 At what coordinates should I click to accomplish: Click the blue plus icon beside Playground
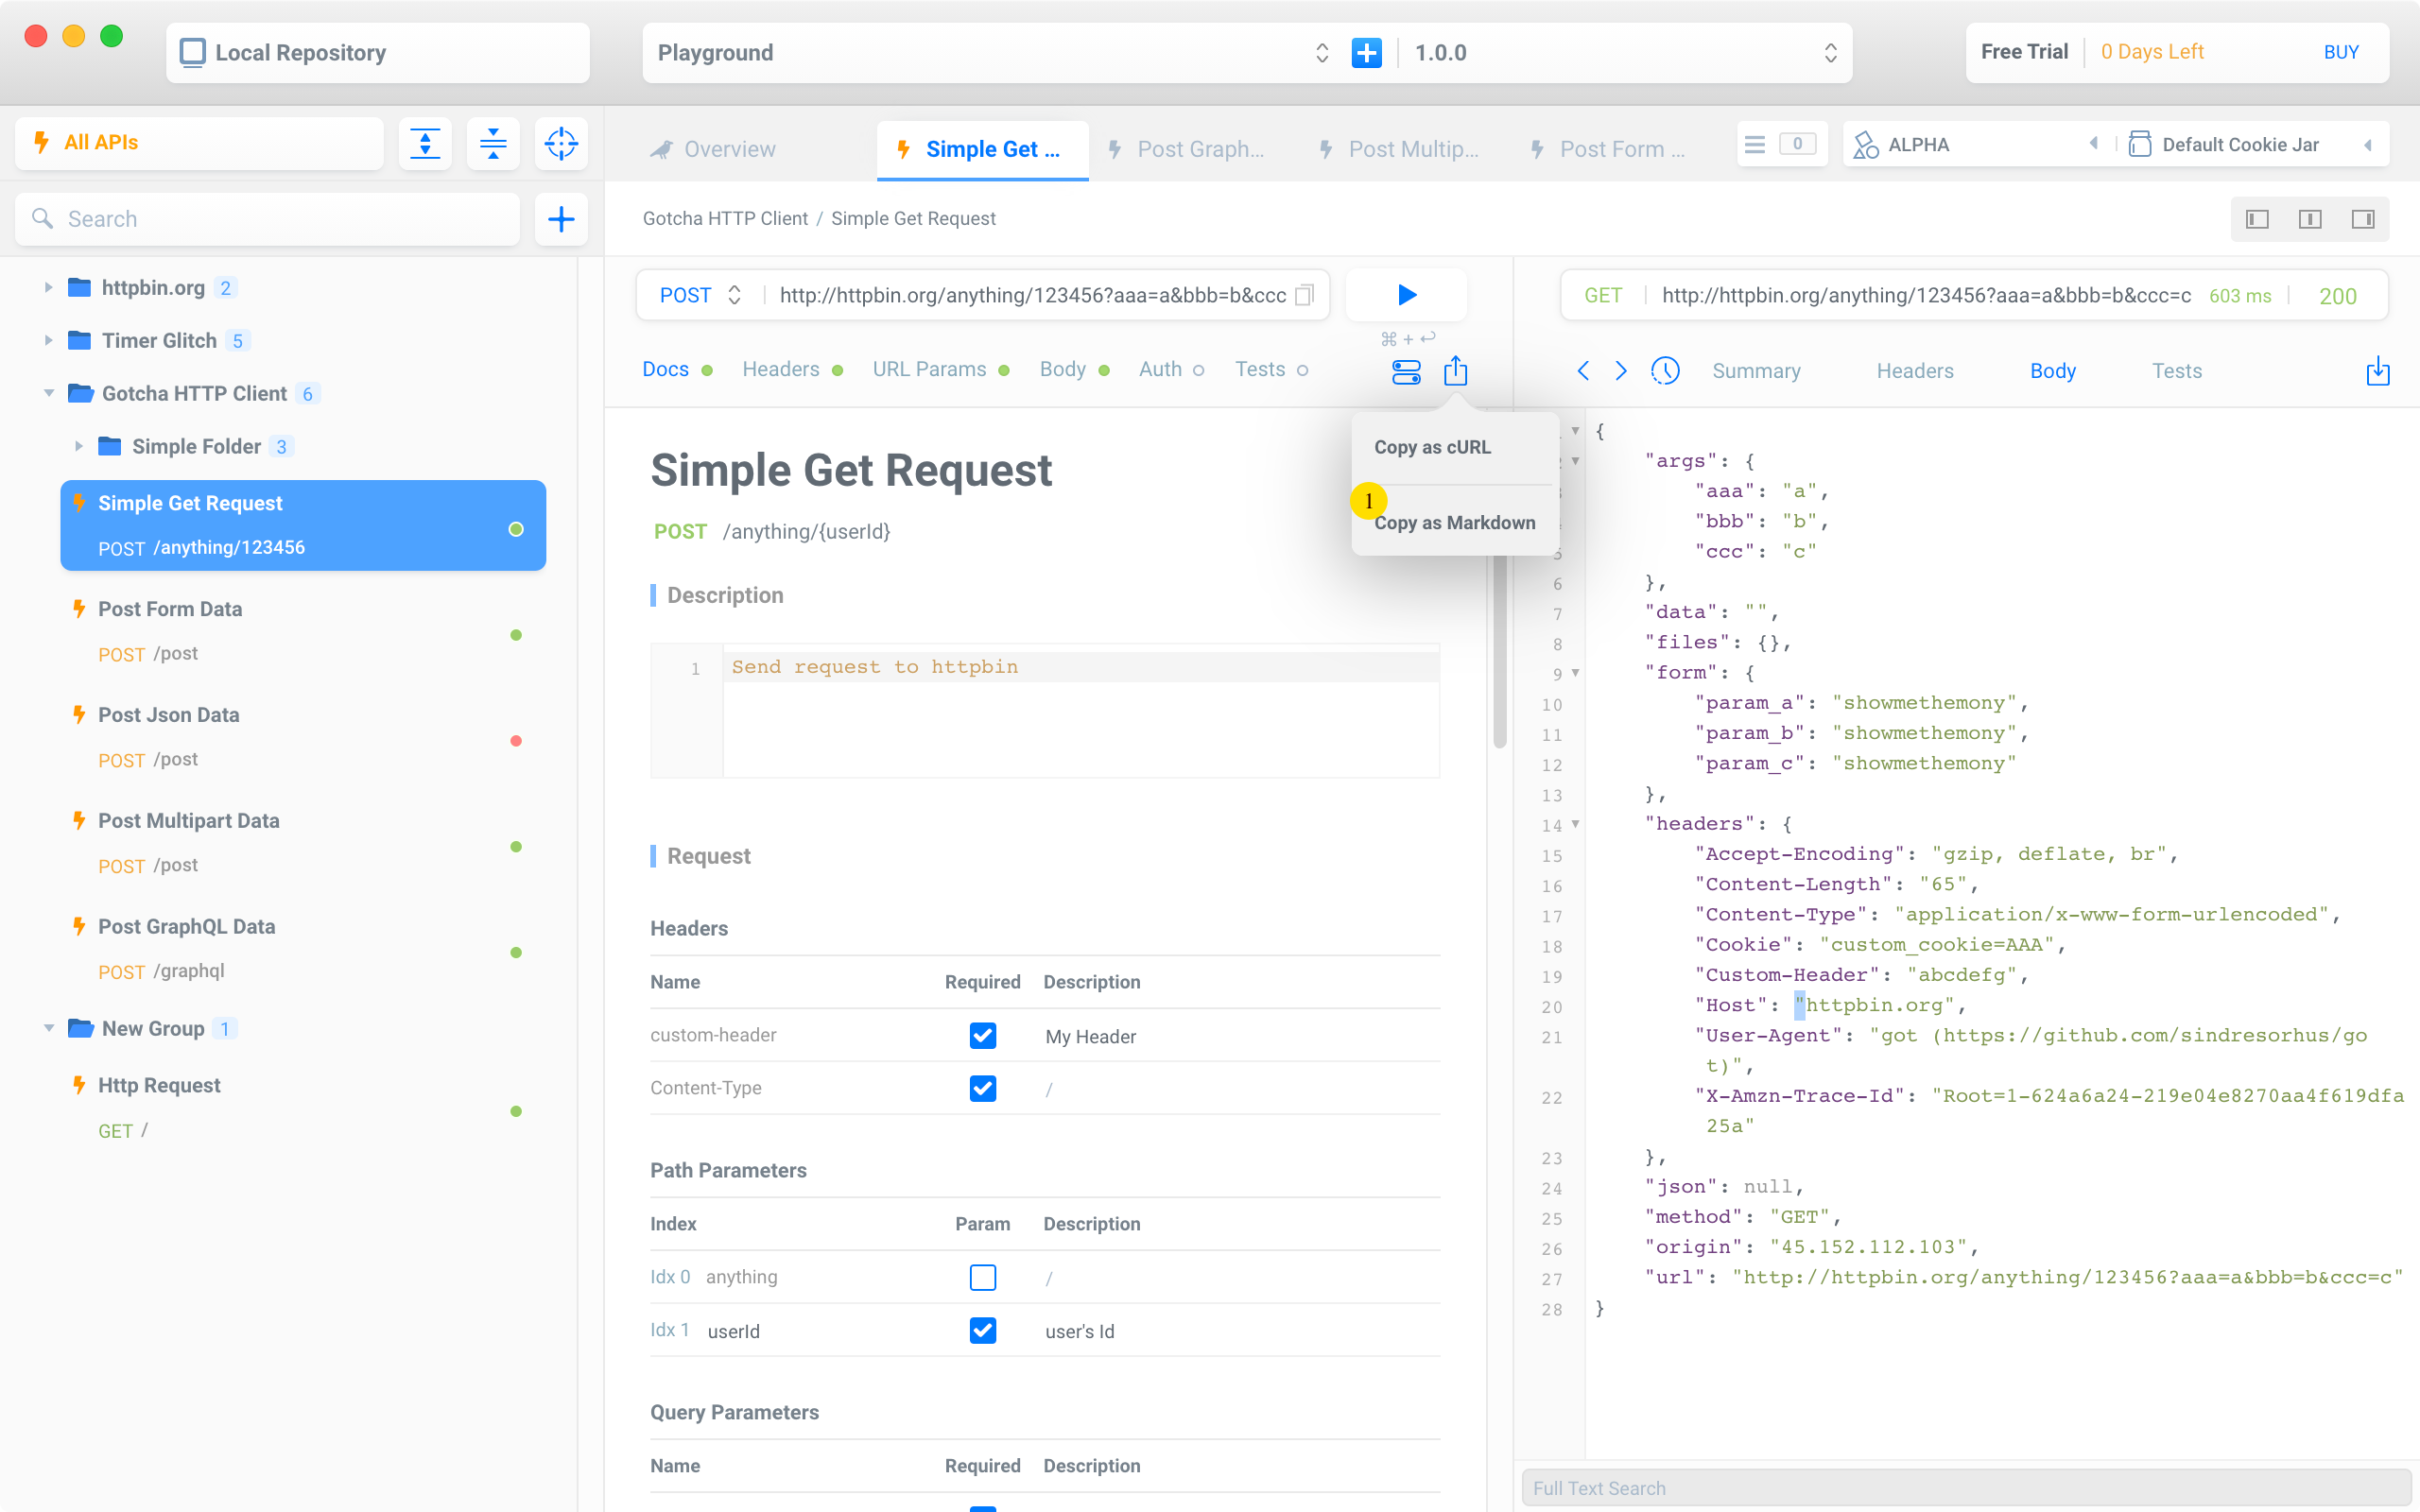click(1366, 53)
